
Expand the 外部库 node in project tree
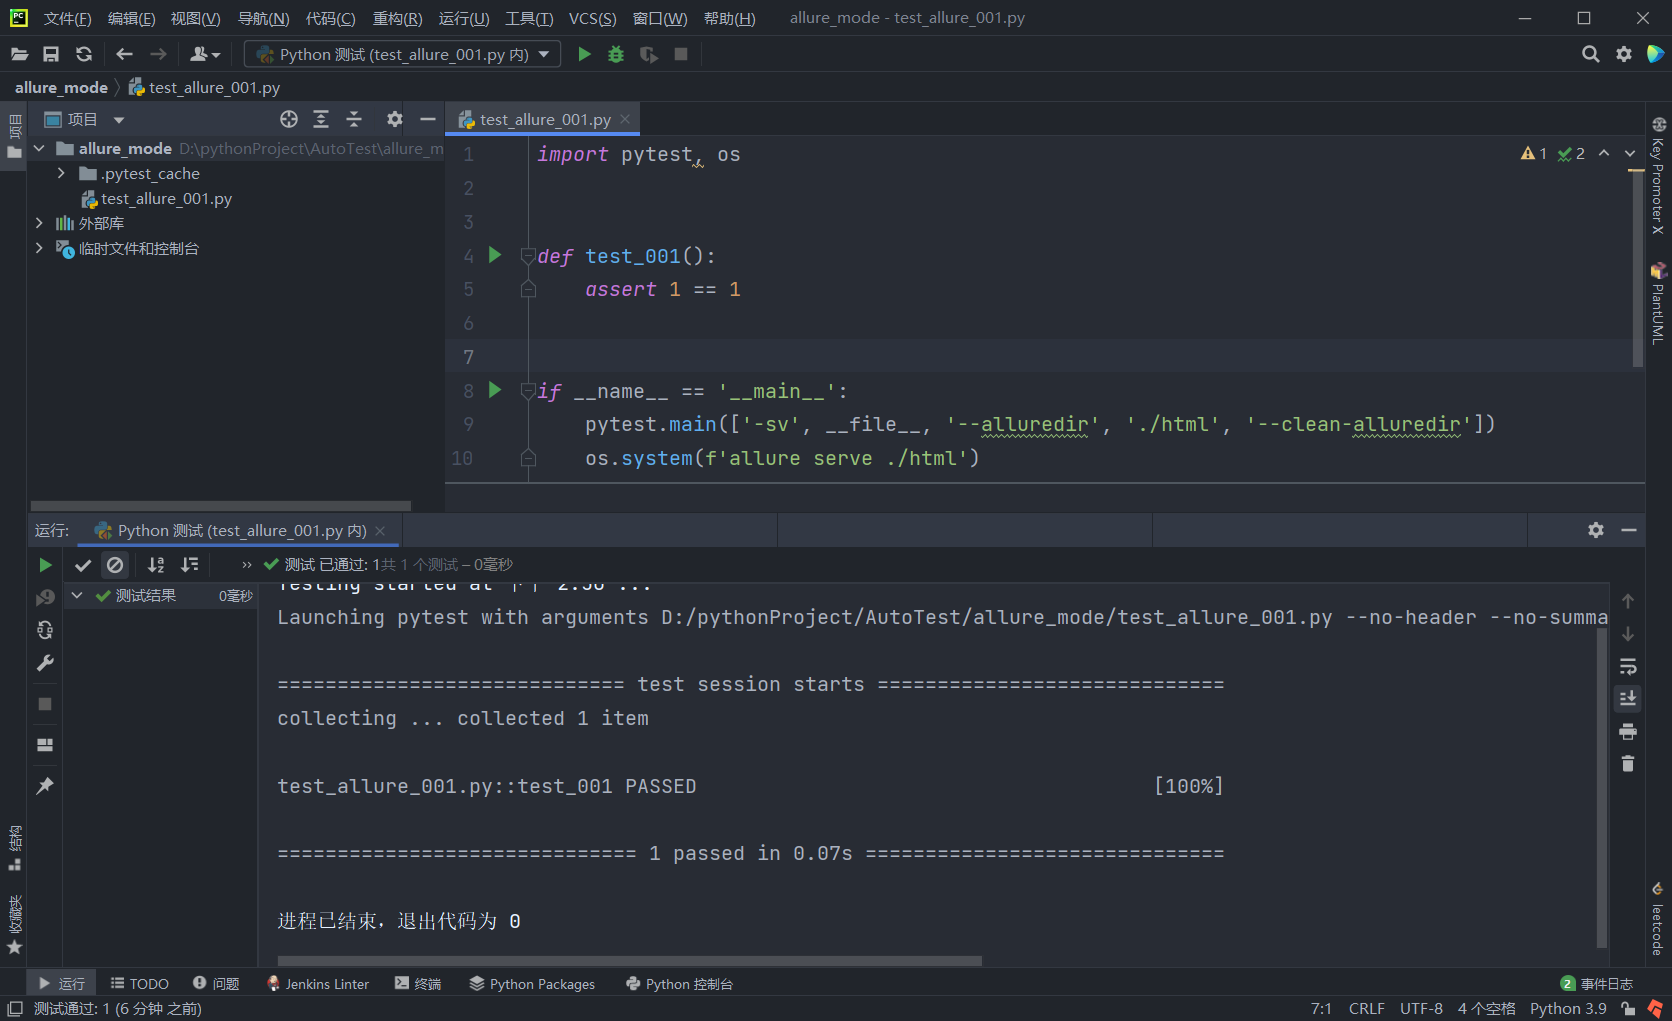tap(40, 223)
